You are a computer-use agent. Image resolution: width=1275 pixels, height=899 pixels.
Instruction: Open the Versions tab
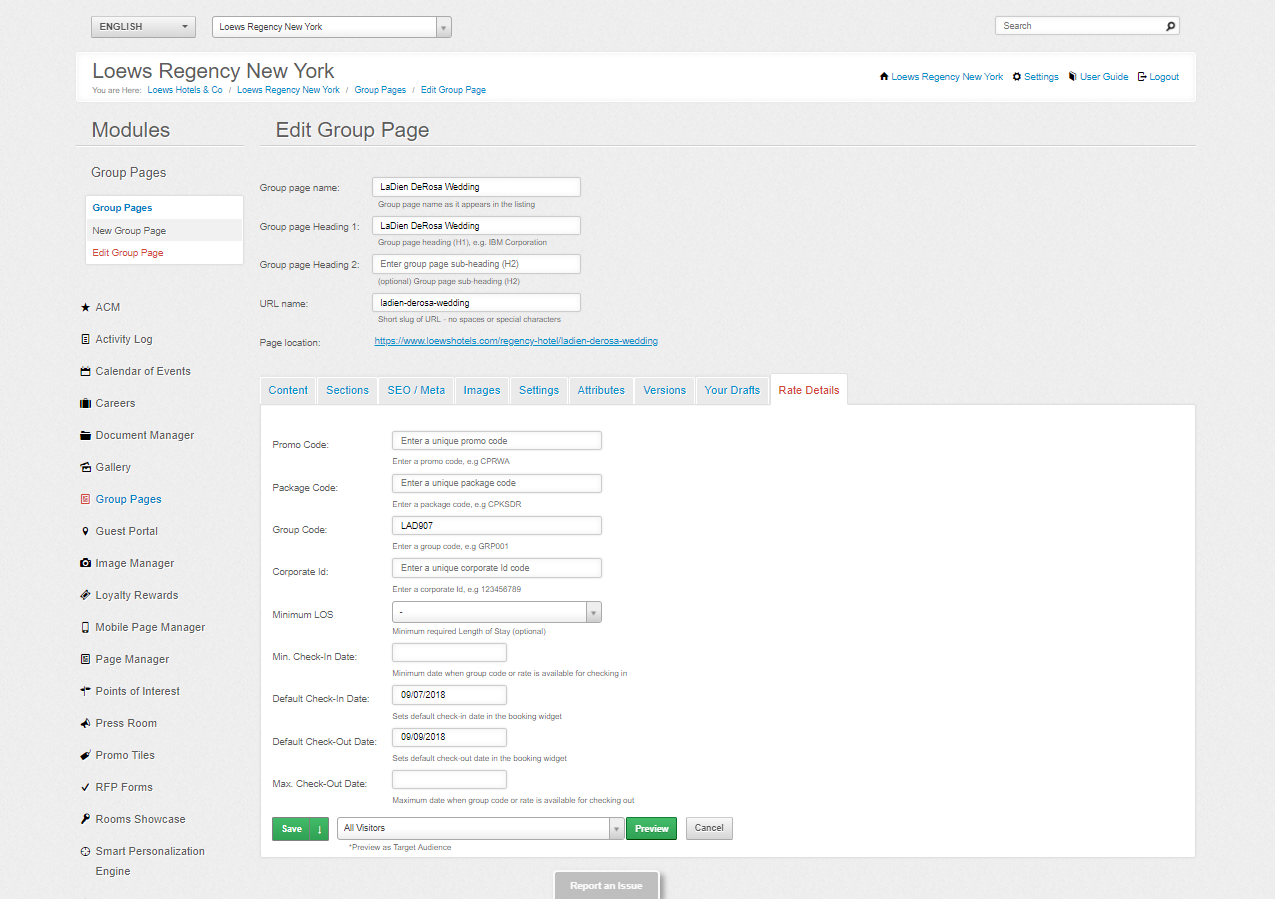[665, 390]
